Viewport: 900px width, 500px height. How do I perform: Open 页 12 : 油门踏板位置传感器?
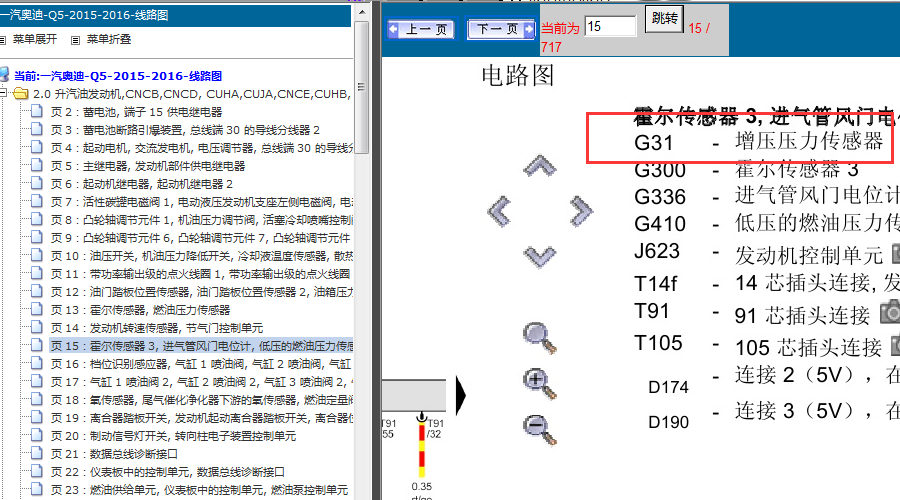(201, 292)
